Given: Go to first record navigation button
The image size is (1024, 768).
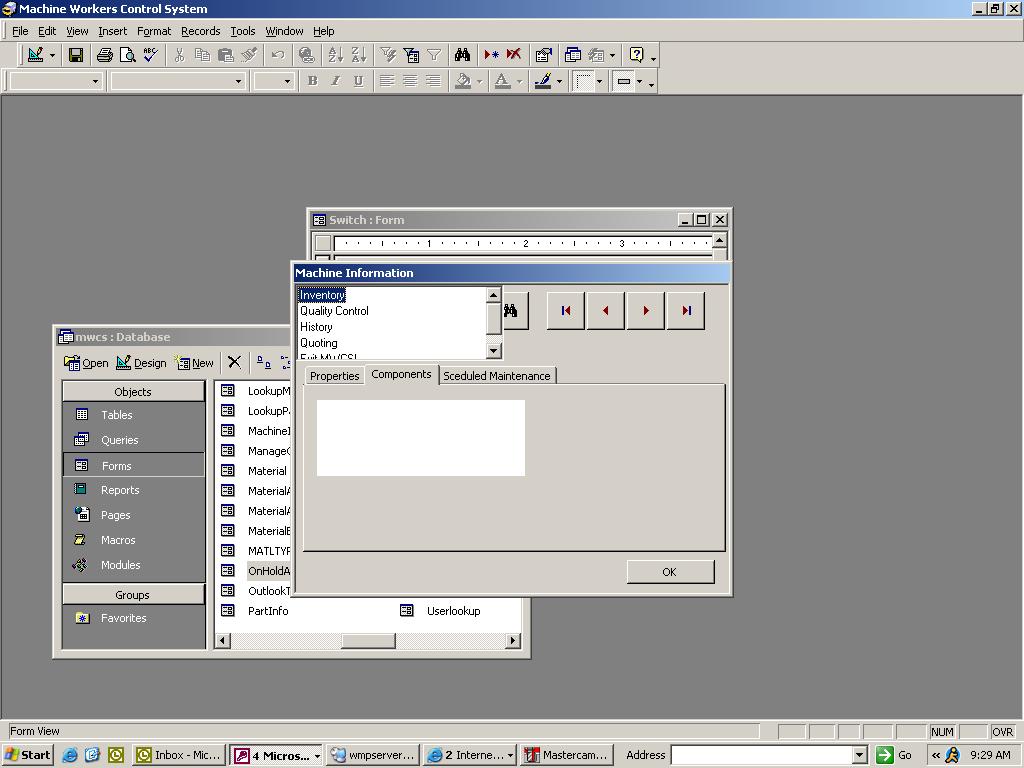Looking at the screenshot, I should click(566, 311).
